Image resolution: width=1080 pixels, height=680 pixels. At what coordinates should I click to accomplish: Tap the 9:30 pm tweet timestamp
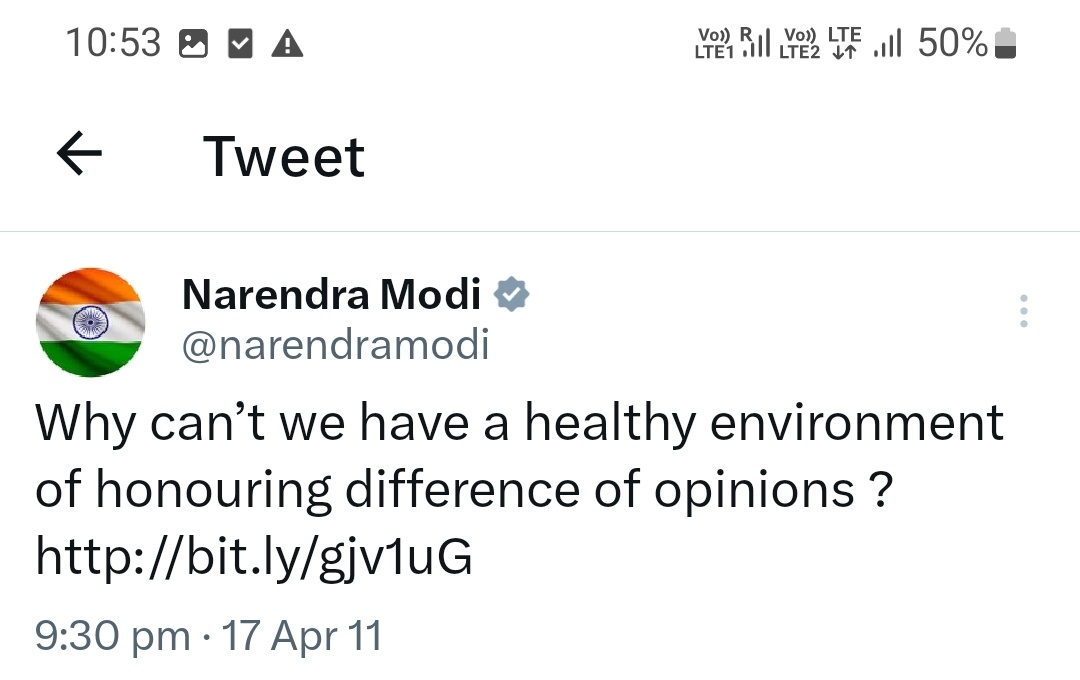tap(112, 636)
